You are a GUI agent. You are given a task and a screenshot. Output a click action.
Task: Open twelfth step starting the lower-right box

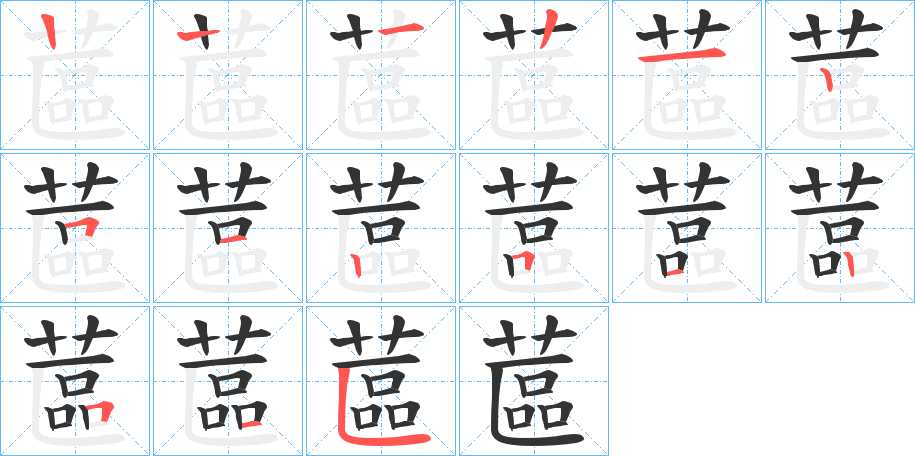click(x=840, y=228)
